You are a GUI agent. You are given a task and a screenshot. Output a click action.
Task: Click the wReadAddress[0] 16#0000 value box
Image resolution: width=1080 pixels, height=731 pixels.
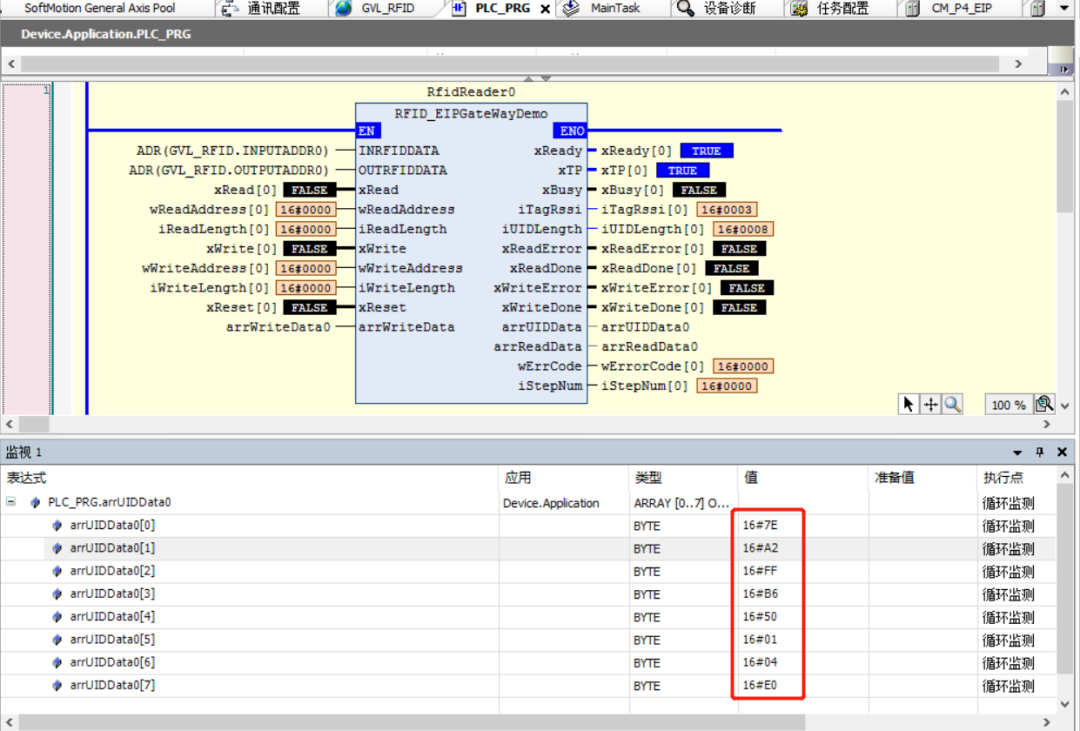click(305, 210)
